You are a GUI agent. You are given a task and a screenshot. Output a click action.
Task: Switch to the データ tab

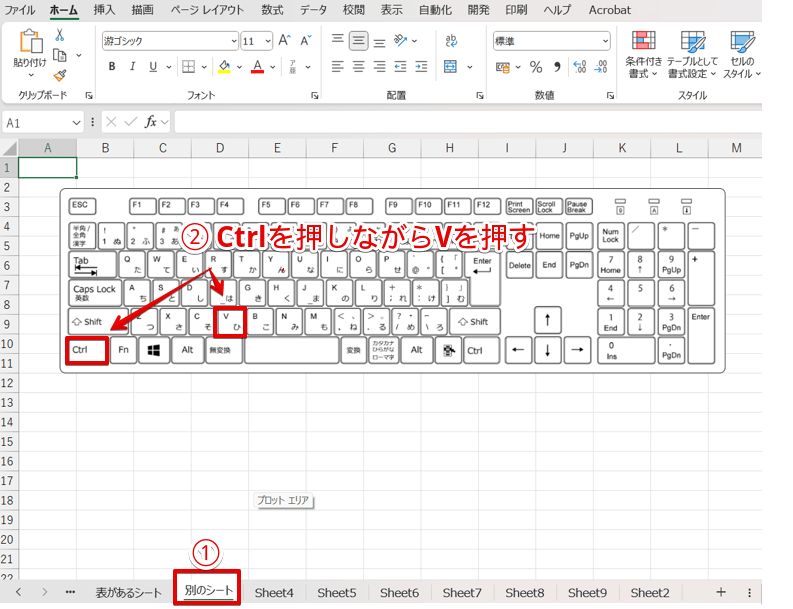(x=313, y=10)
